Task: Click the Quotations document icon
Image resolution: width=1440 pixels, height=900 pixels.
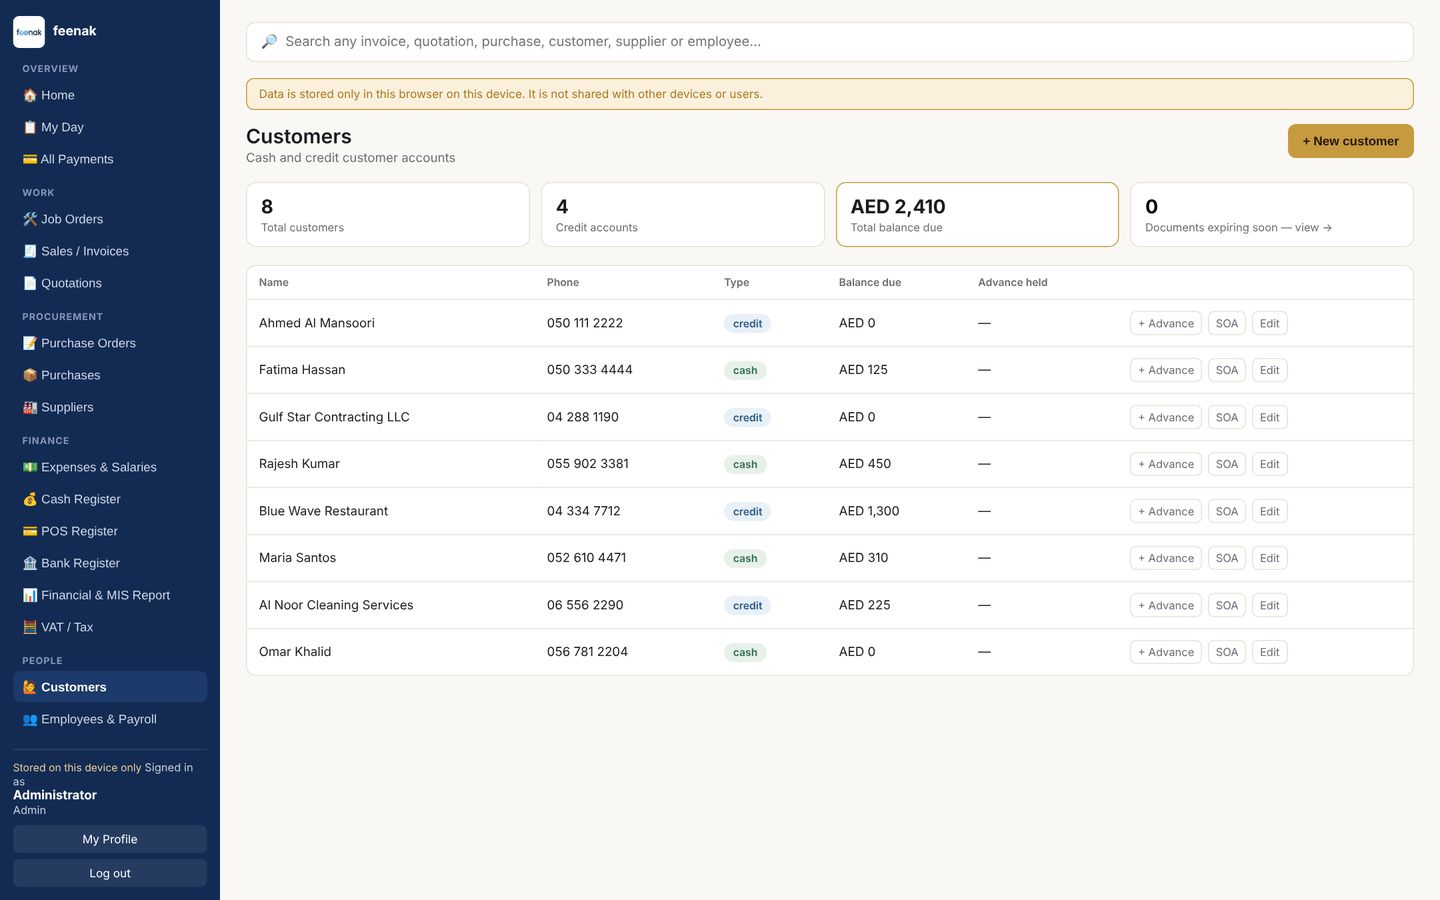Action: pos(30,283)
